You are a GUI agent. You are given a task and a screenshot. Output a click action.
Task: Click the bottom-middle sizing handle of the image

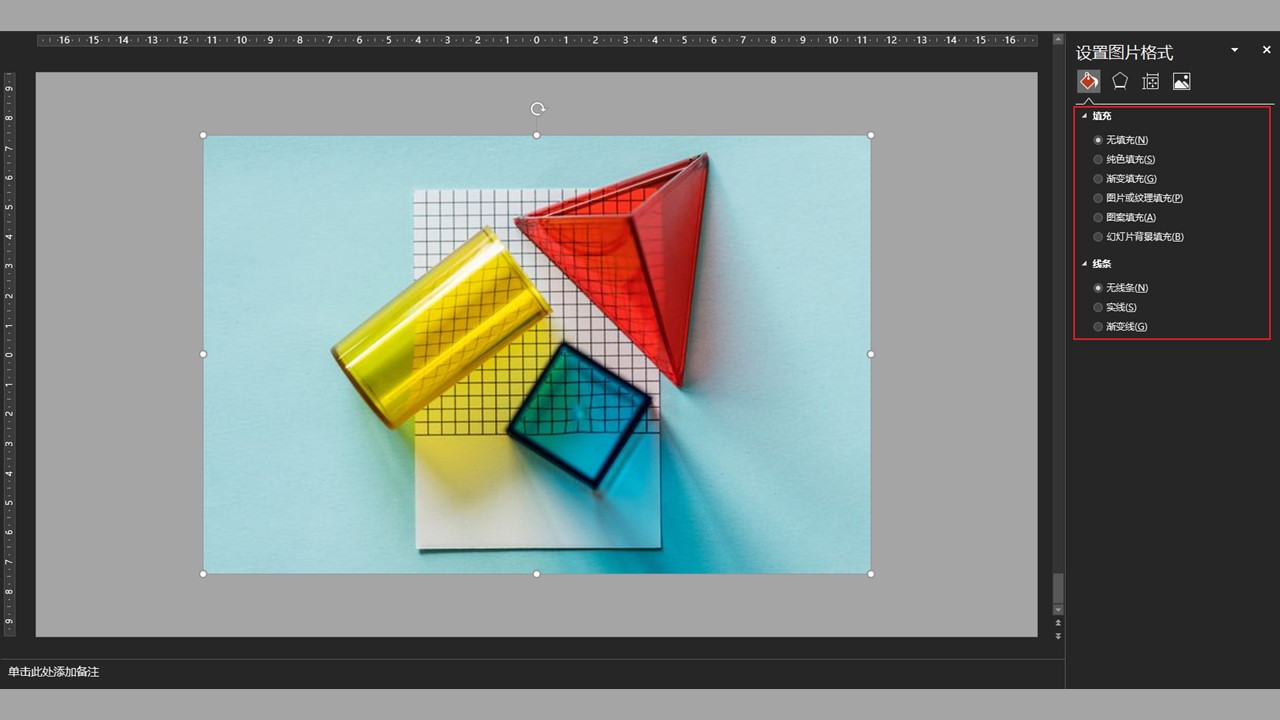point(537,574)
